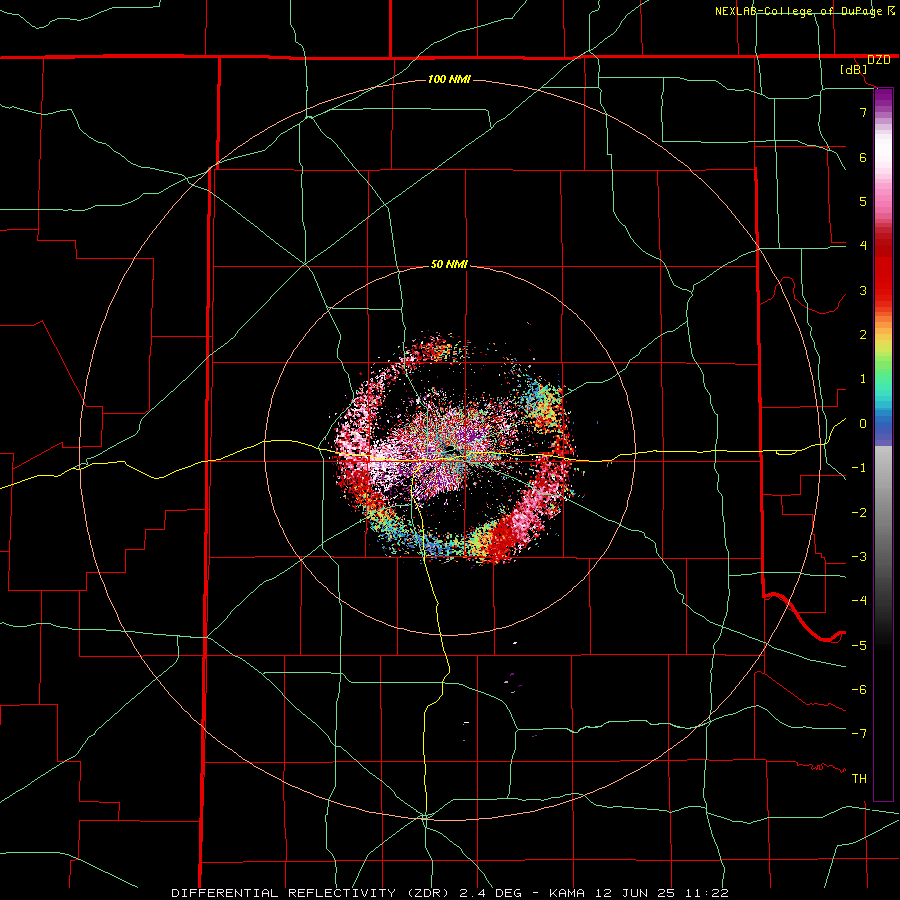
Task: Click the value -2 on the color scale
Action: click(x=859, y=513)
